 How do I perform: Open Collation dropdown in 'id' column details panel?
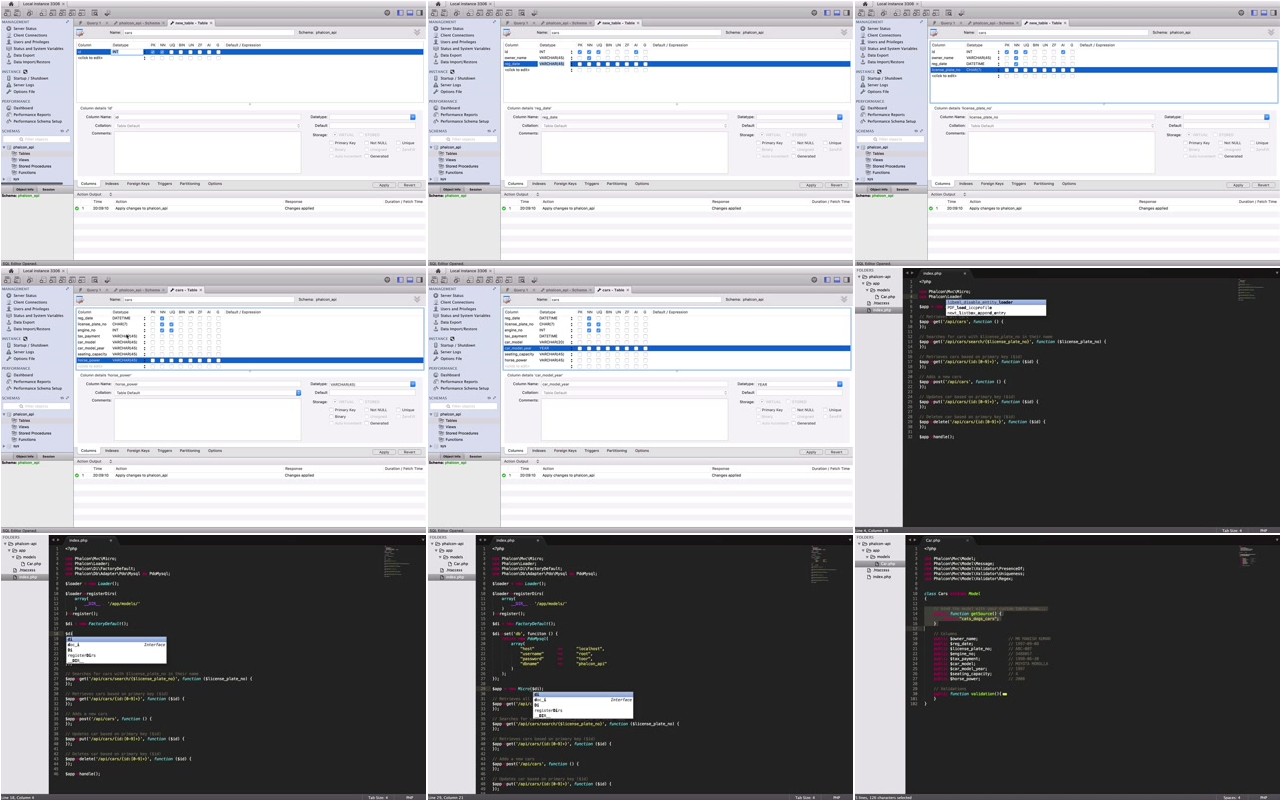[x=207, y=126]
